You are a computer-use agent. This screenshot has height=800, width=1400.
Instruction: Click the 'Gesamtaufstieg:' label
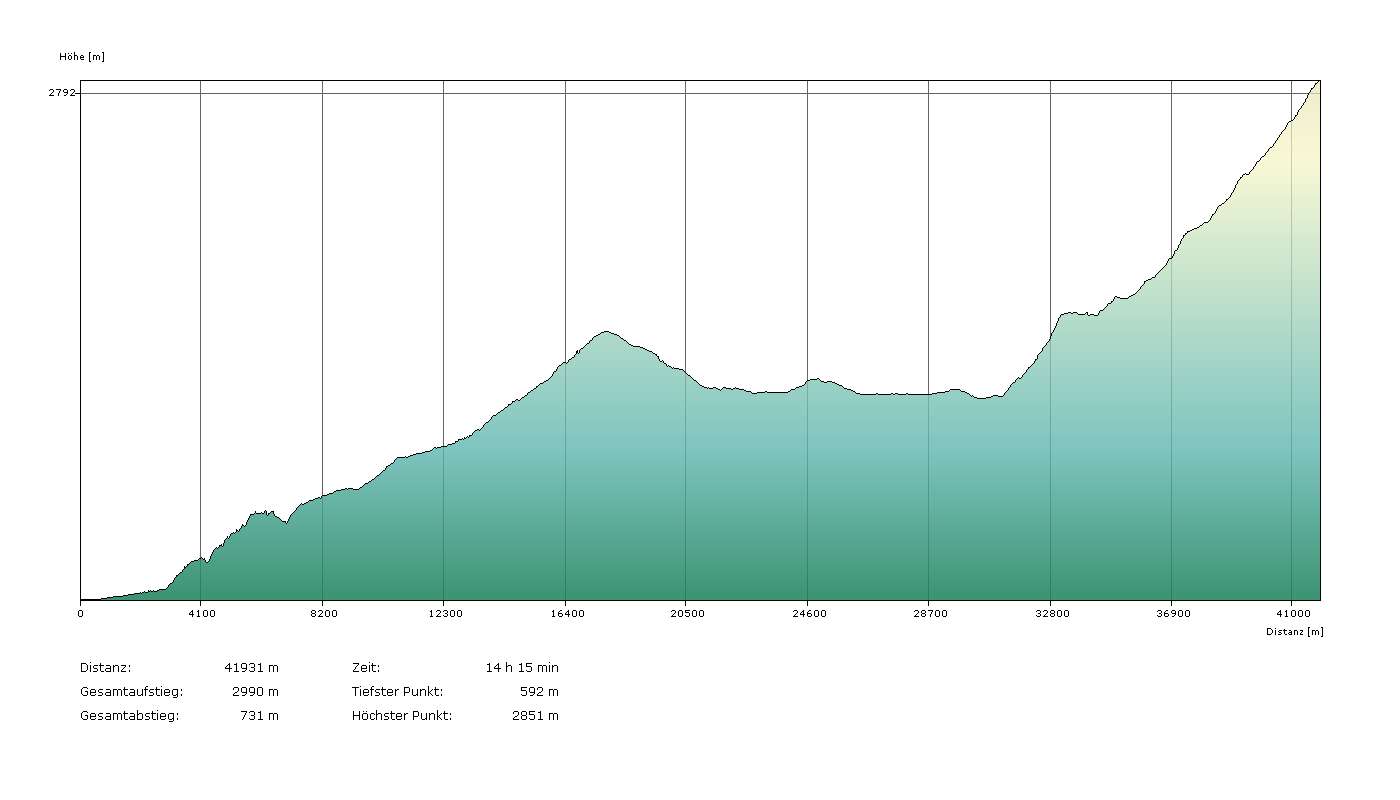point(131,692)
